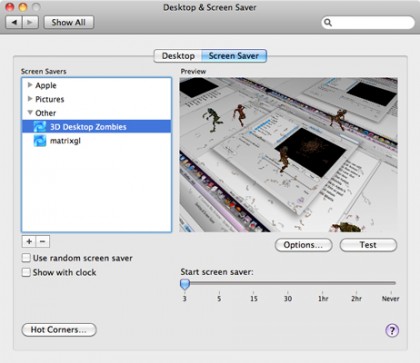Viewport: 420px width, 363px height.
Task: Expand the Apple screen savers group
Action: [30, 85]
